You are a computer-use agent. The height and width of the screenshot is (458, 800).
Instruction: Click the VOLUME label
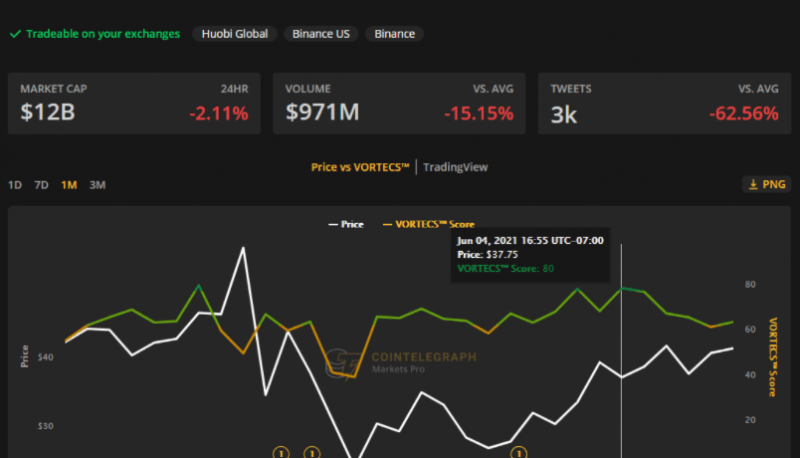point(308,89)
